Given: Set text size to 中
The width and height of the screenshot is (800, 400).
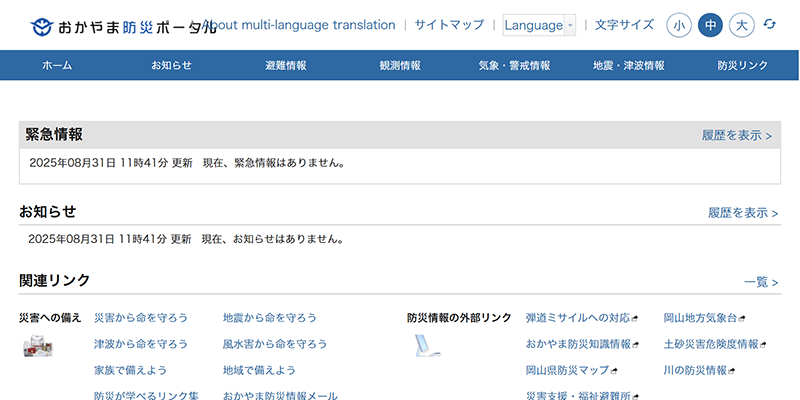Looking at the screenshot, I should coord(710,25).
